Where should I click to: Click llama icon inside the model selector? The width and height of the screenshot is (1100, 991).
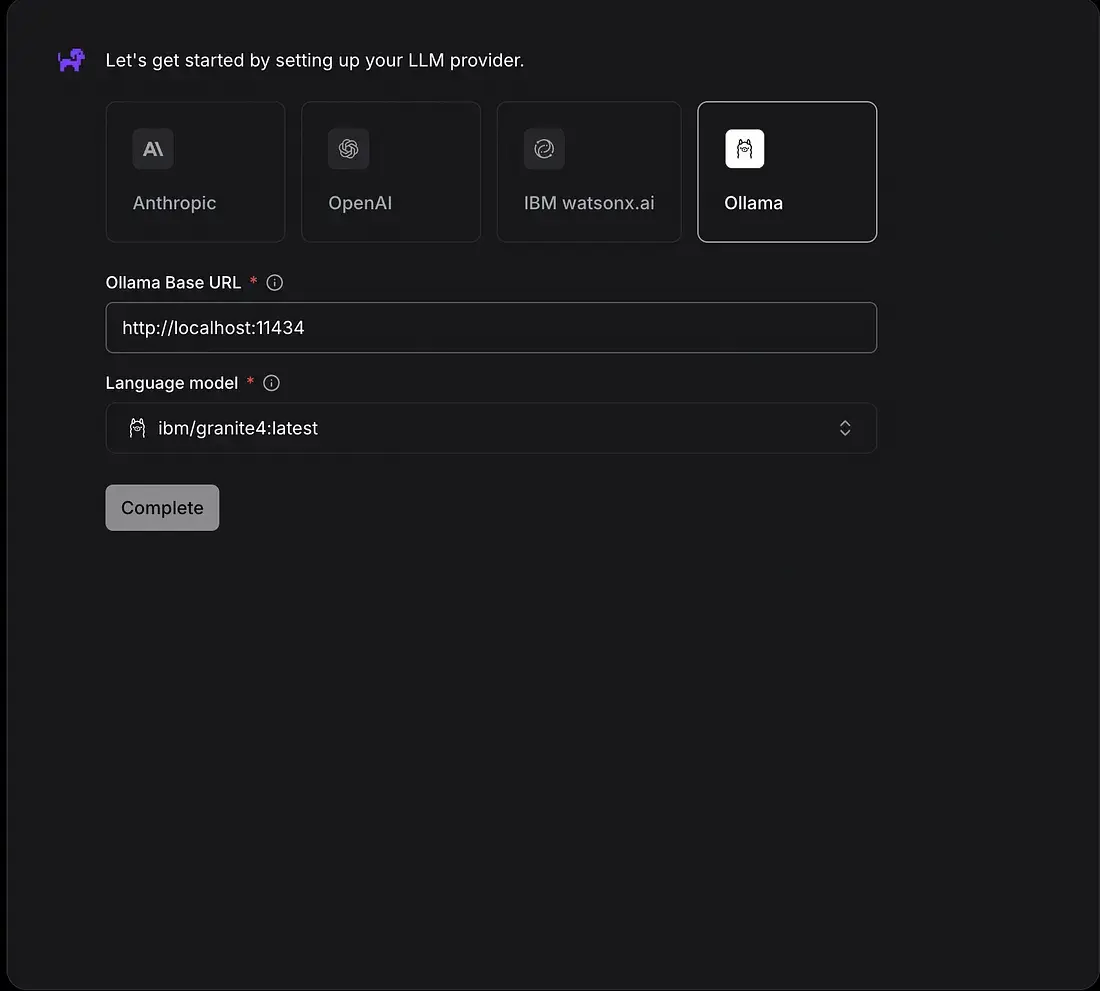point(138,428)
